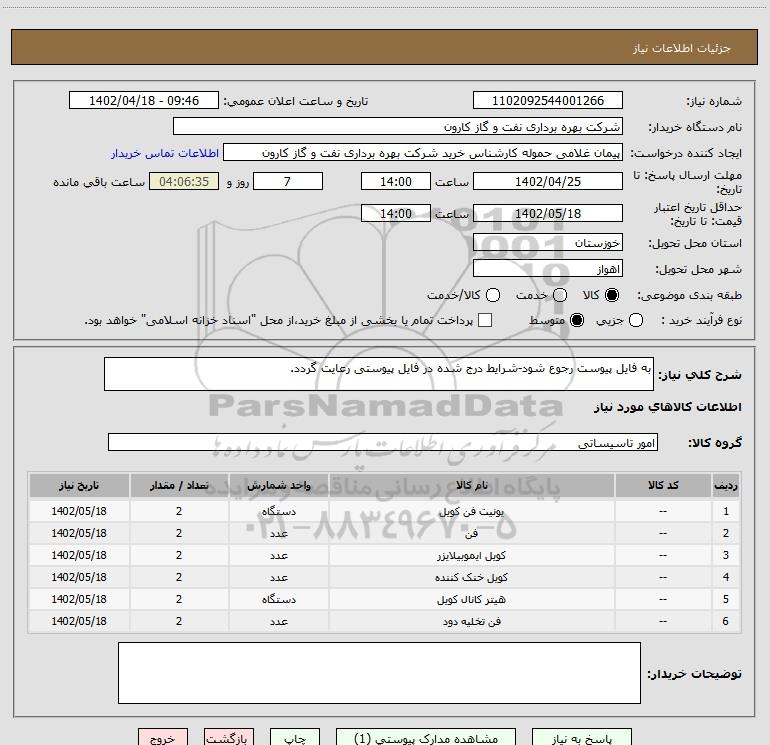The width and height of the screenshot is (770, 745).
Task: Select item name فن in row 2
Action: [471, 533]
